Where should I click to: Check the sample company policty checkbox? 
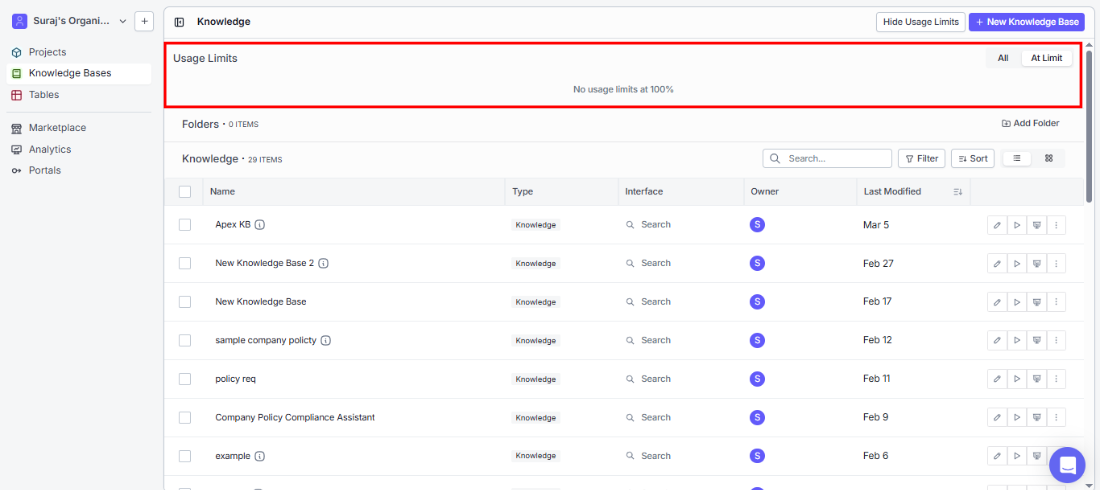(185, 340)
